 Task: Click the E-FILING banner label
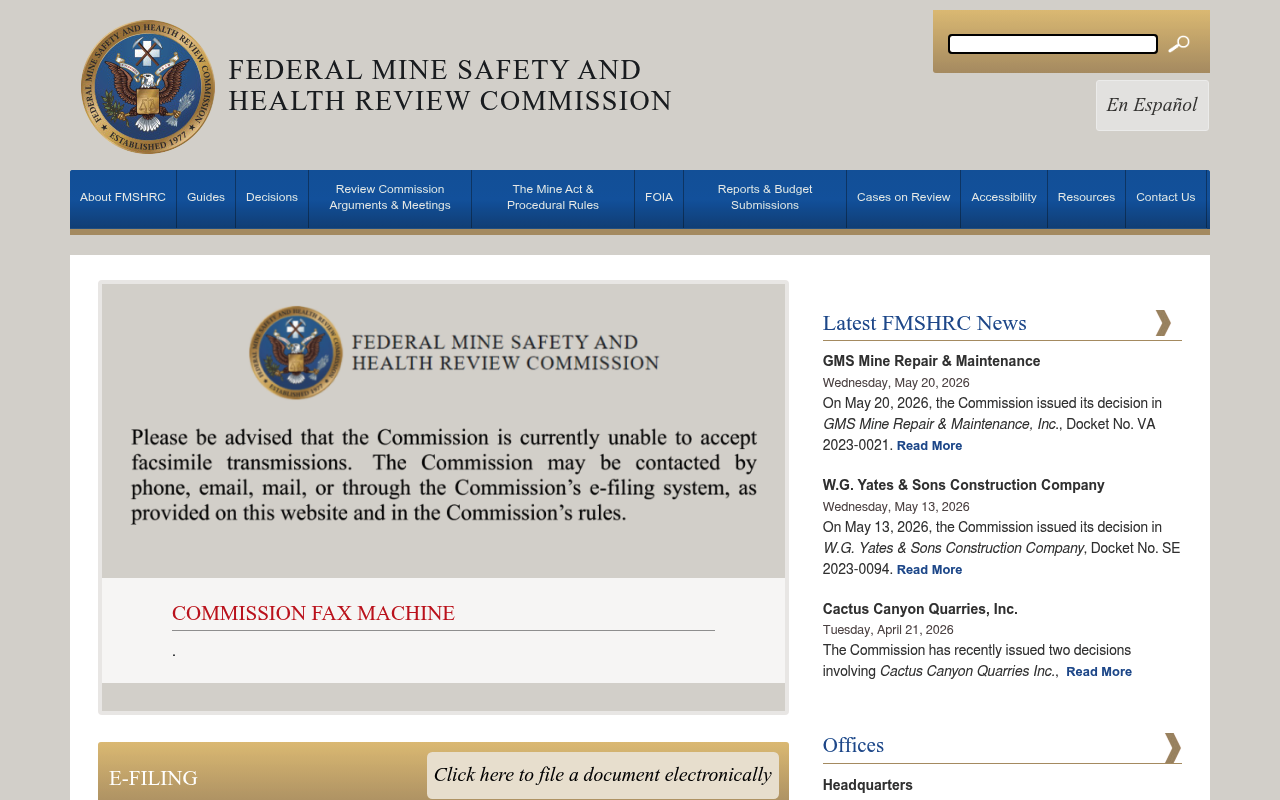click(153, 778)
